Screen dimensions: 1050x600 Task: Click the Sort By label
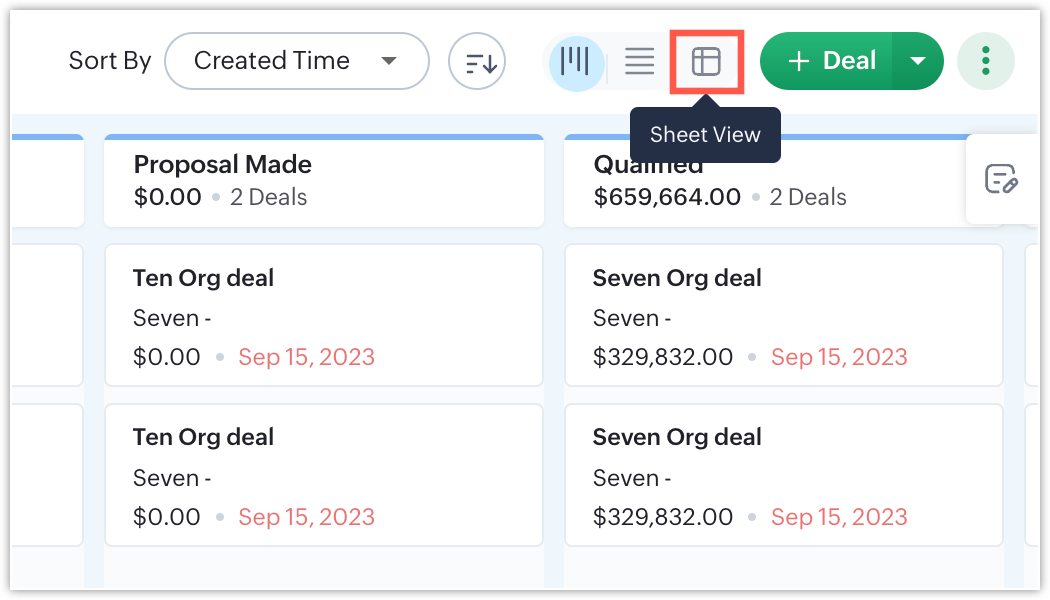click(110, 61)
